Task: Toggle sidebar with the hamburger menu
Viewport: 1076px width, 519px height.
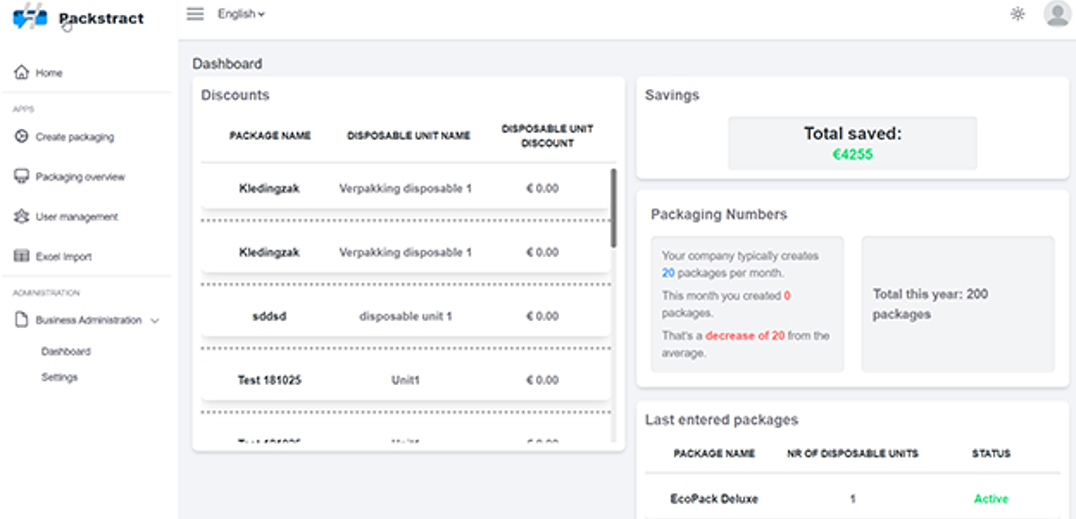Action: (195, 14)
